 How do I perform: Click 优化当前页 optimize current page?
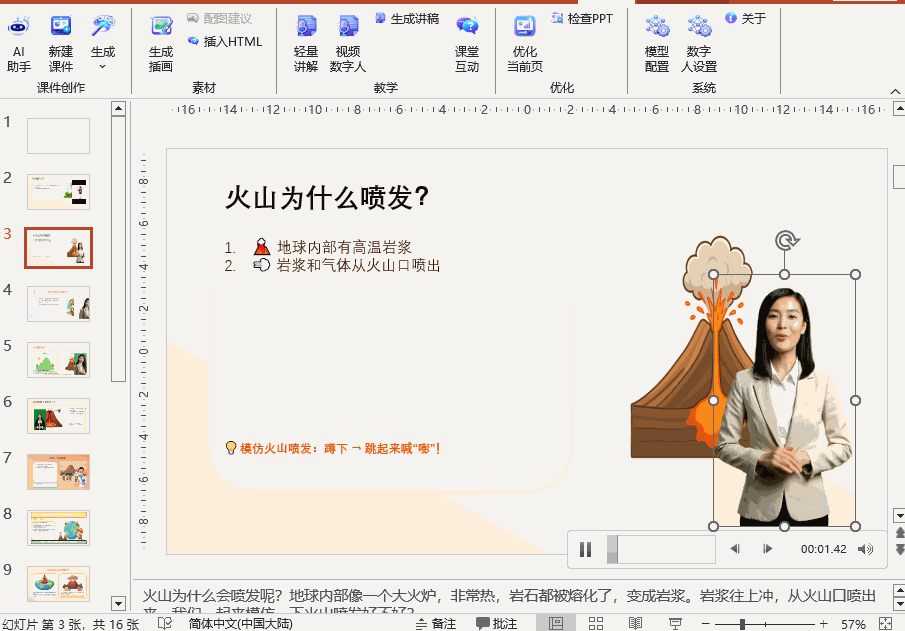click(525, 44)
